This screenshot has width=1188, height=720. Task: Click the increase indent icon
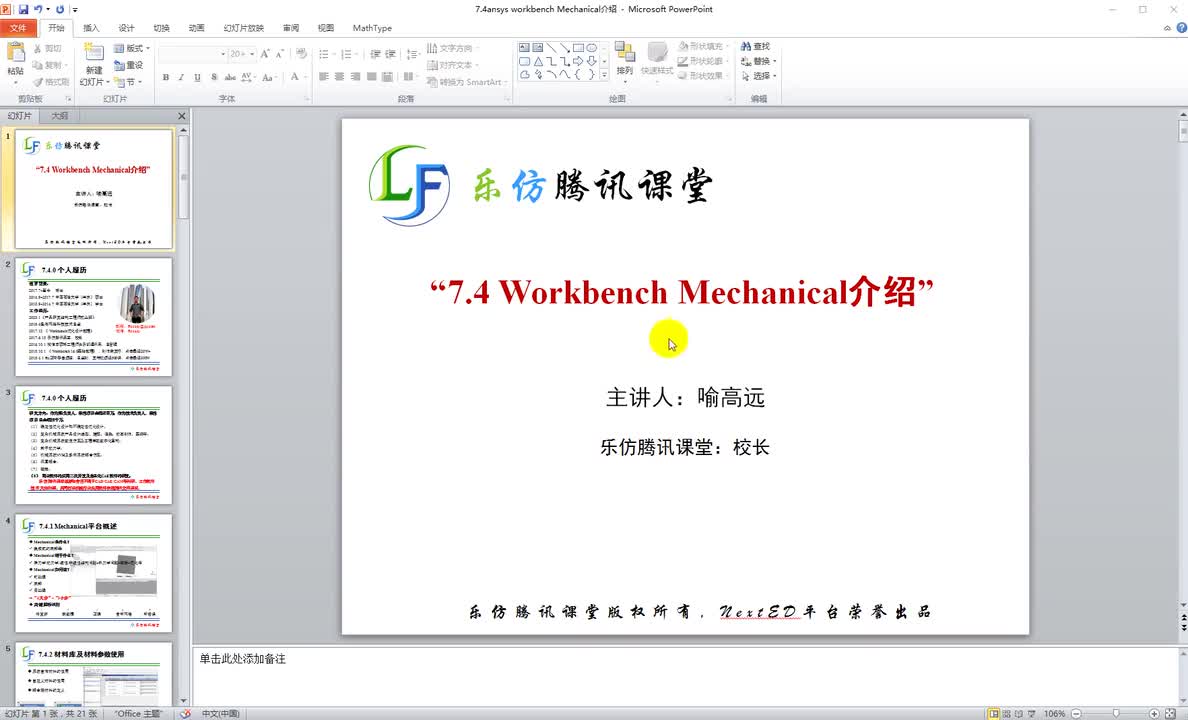tap(390, 54)
